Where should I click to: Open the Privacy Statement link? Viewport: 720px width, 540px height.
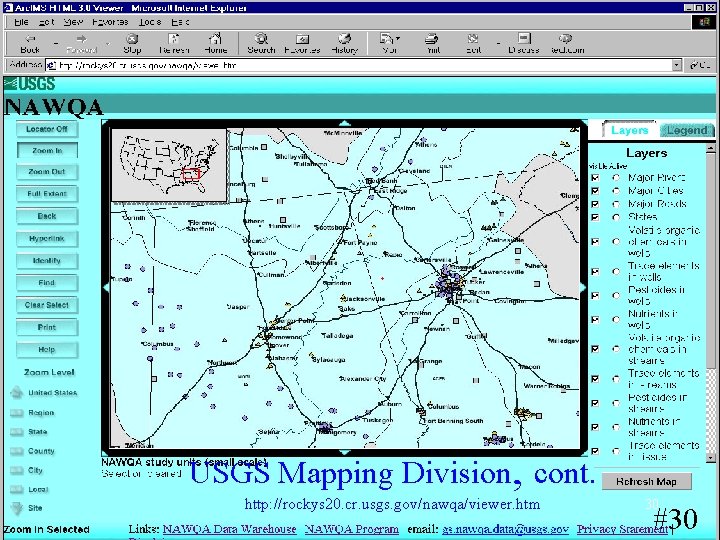click(x=623, y=529)
